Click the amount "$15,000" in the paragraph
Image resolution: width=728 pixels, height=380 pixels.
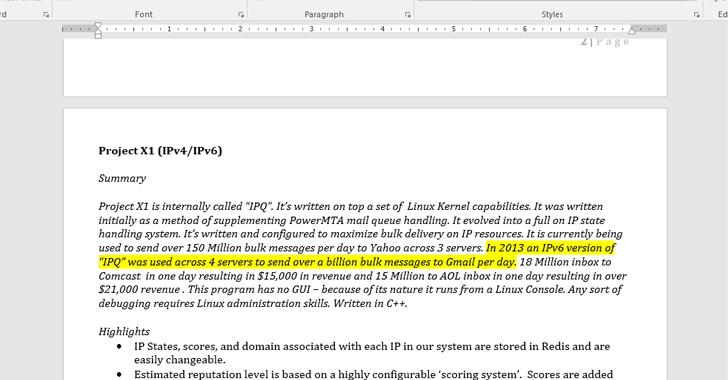pos(277,276)
